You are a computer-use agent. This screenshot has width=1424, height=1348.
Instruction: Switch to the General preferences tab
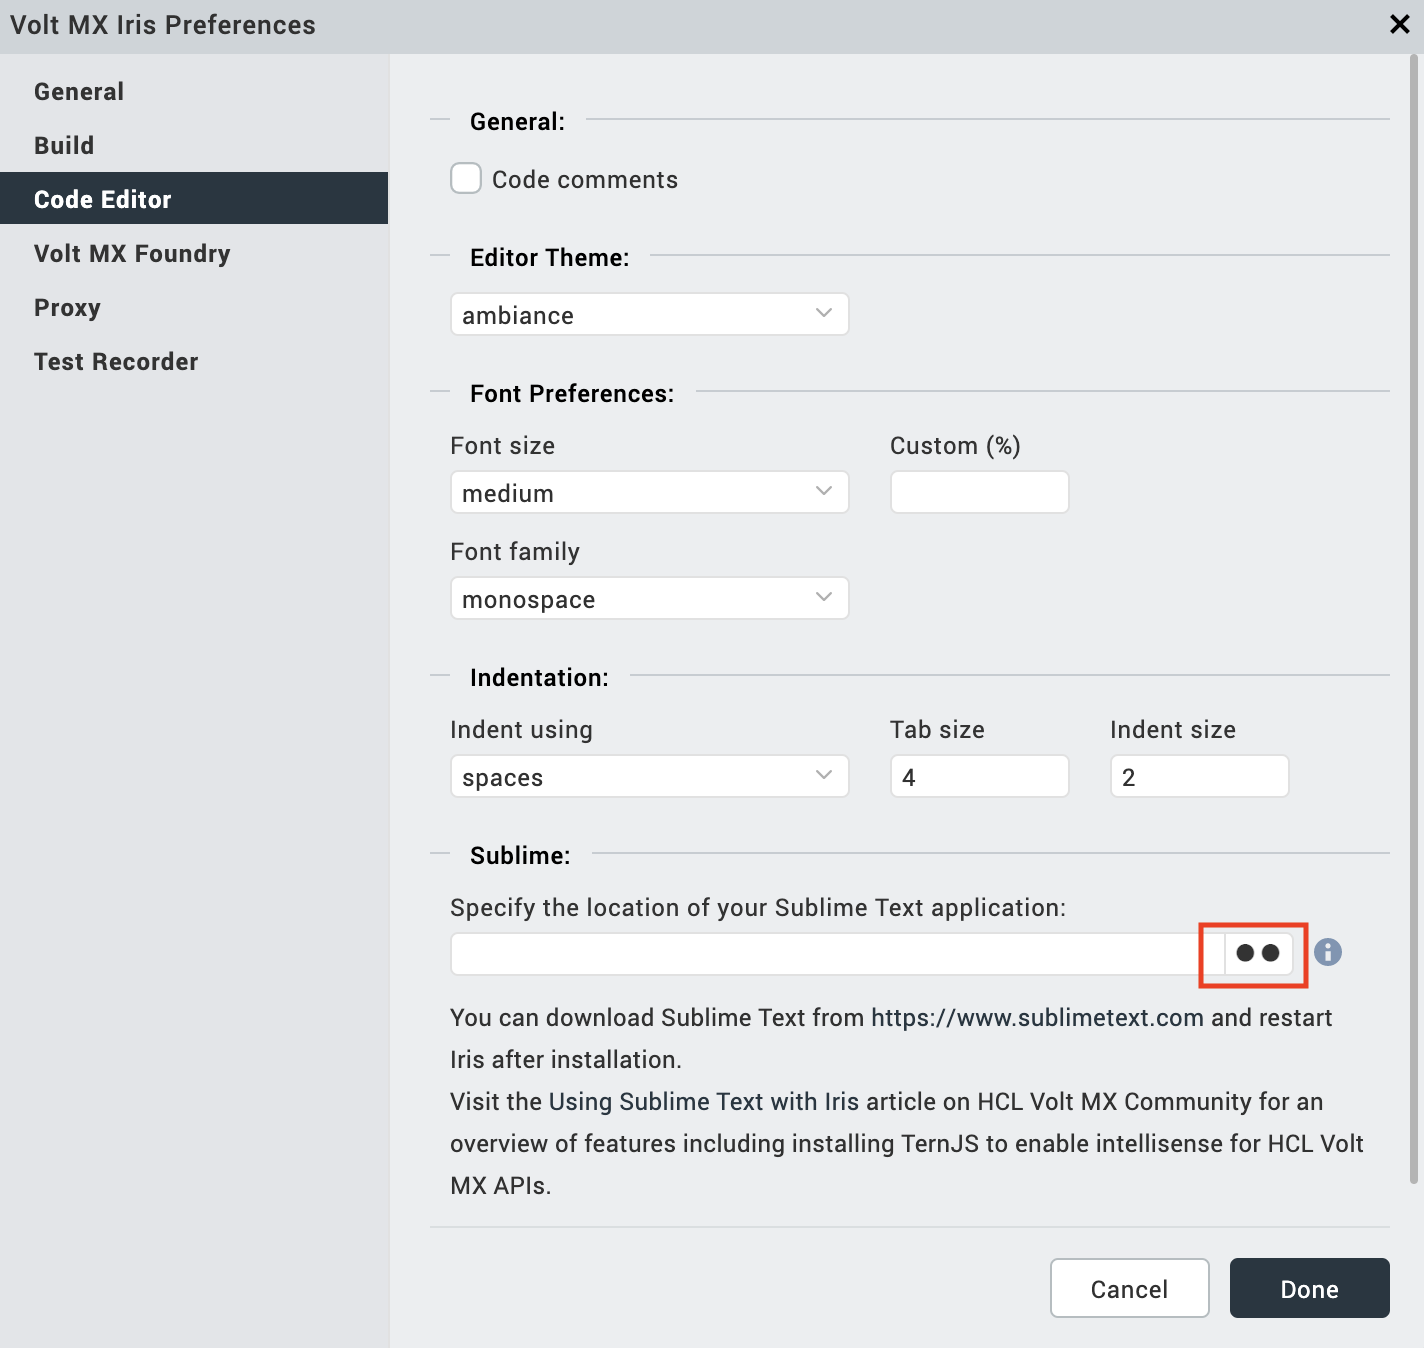pos(79,92)
